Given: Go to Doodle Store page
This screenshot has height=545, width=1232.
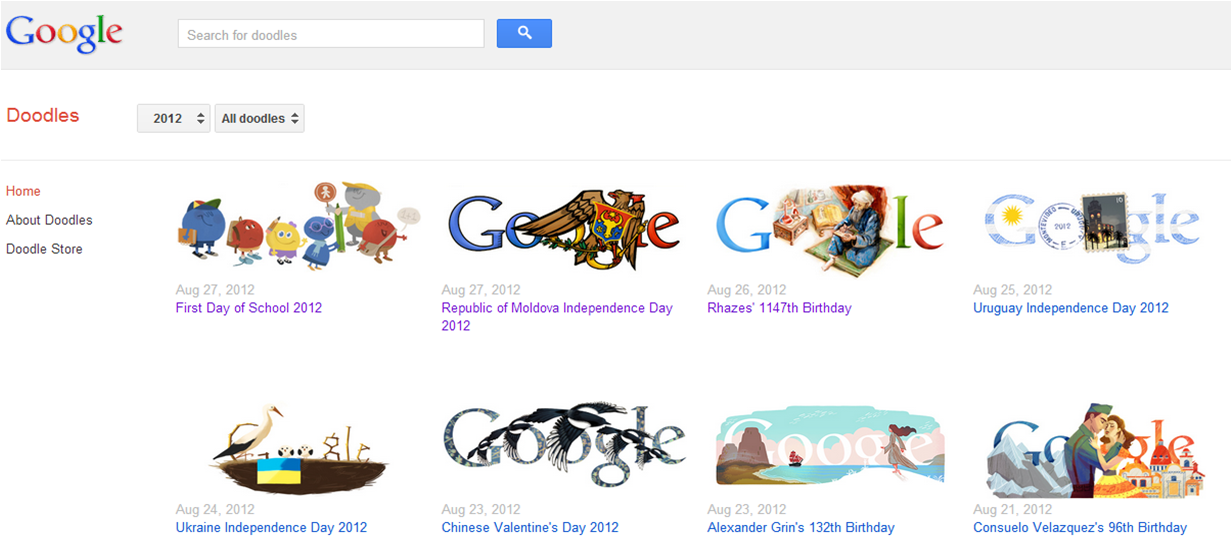Looking at the screenshot, I should pyautogui.click(x=44, y=249).
